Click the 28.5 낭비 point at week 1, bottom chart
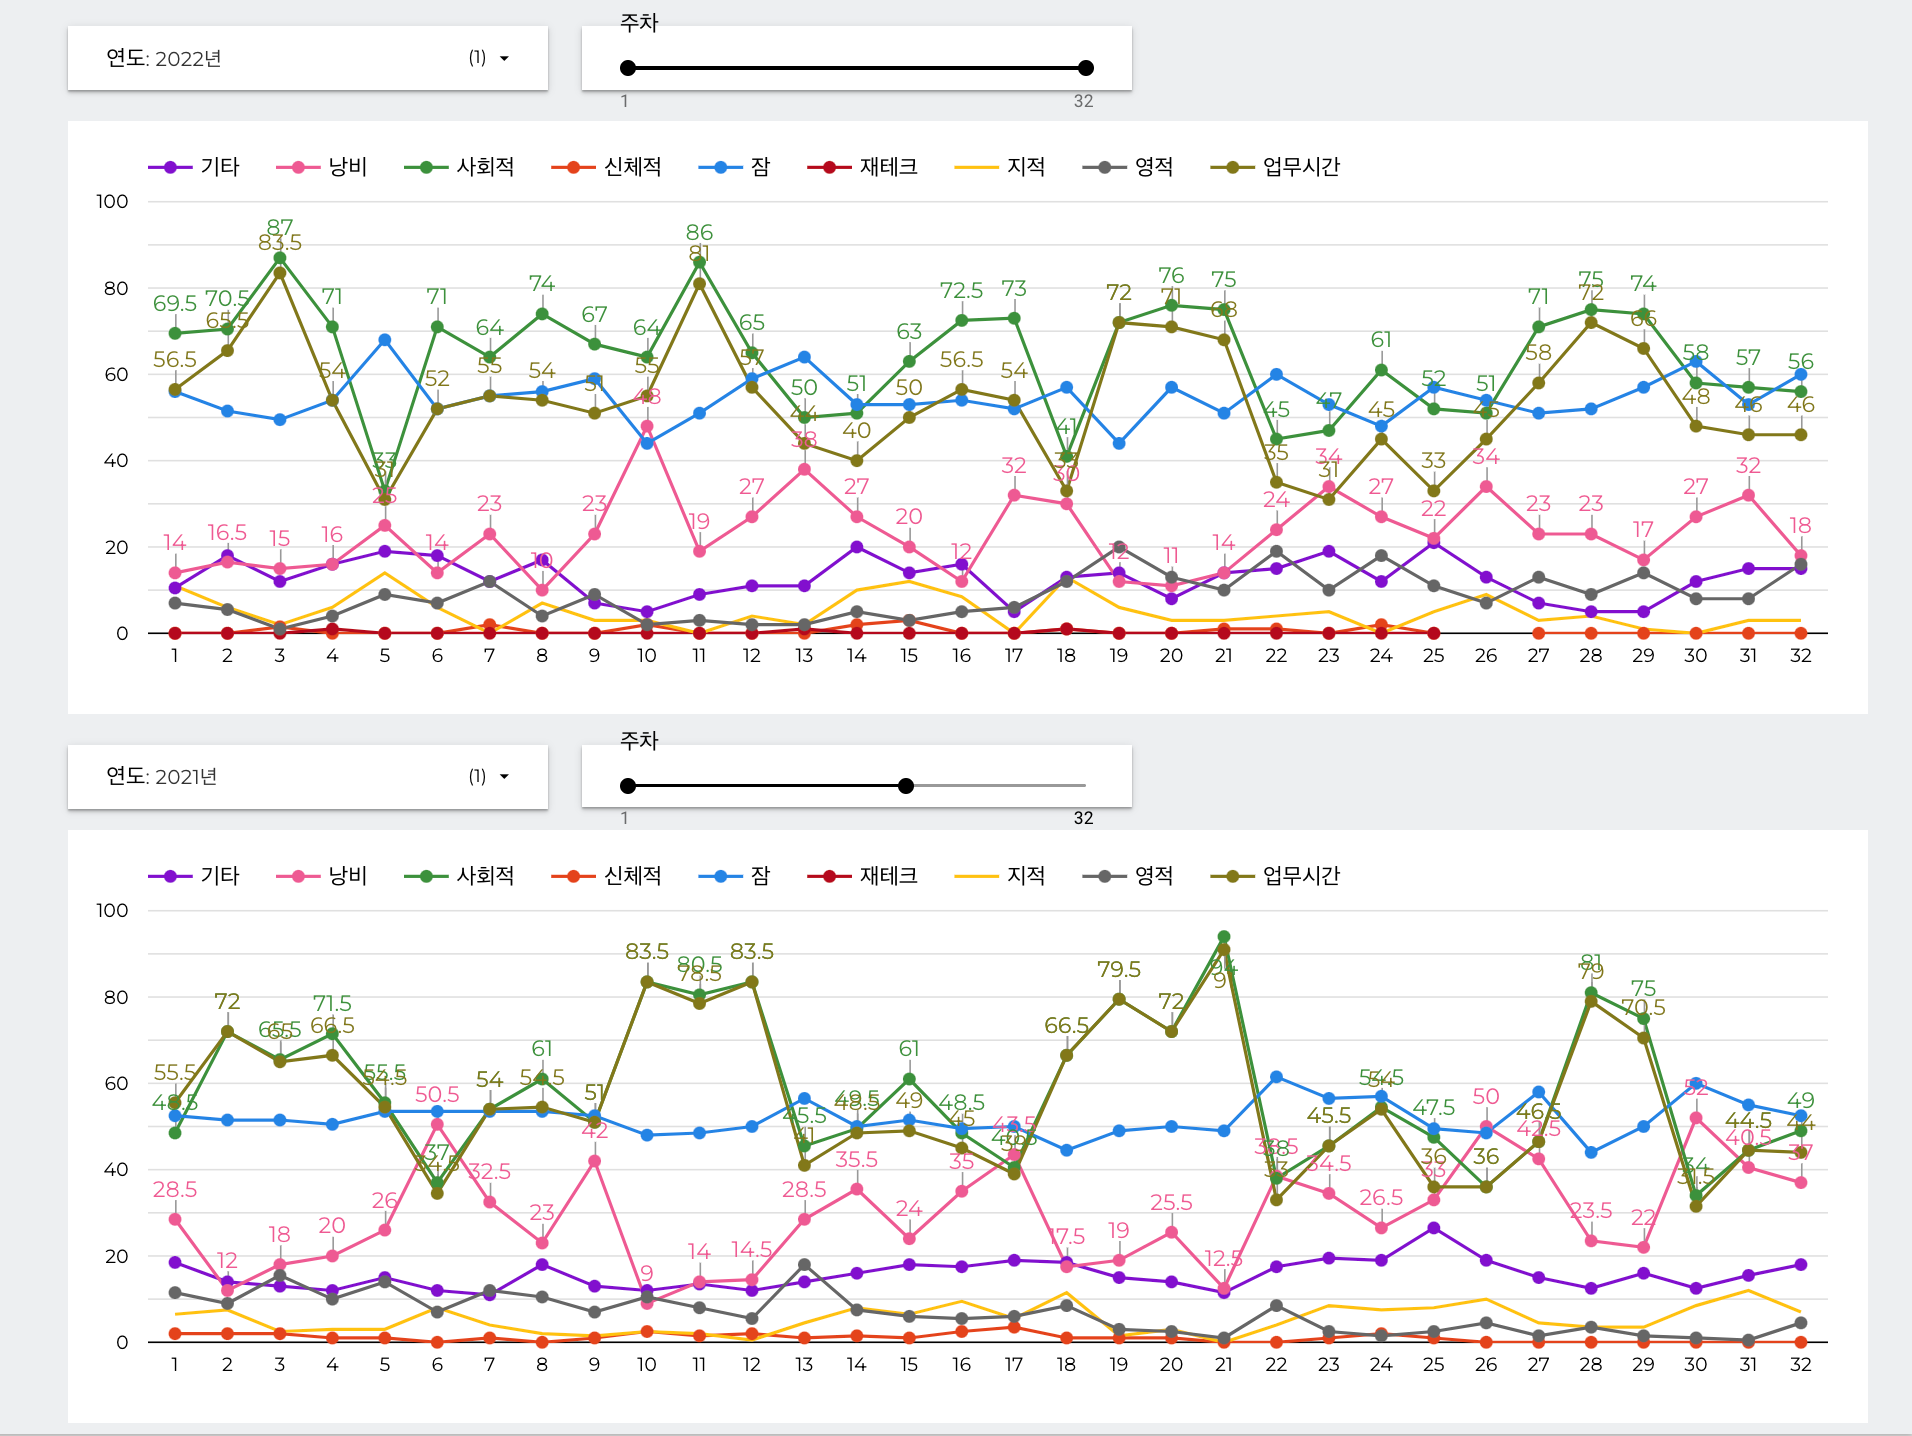Viewport: 1912px width, 1436px height. [175, 1219]
